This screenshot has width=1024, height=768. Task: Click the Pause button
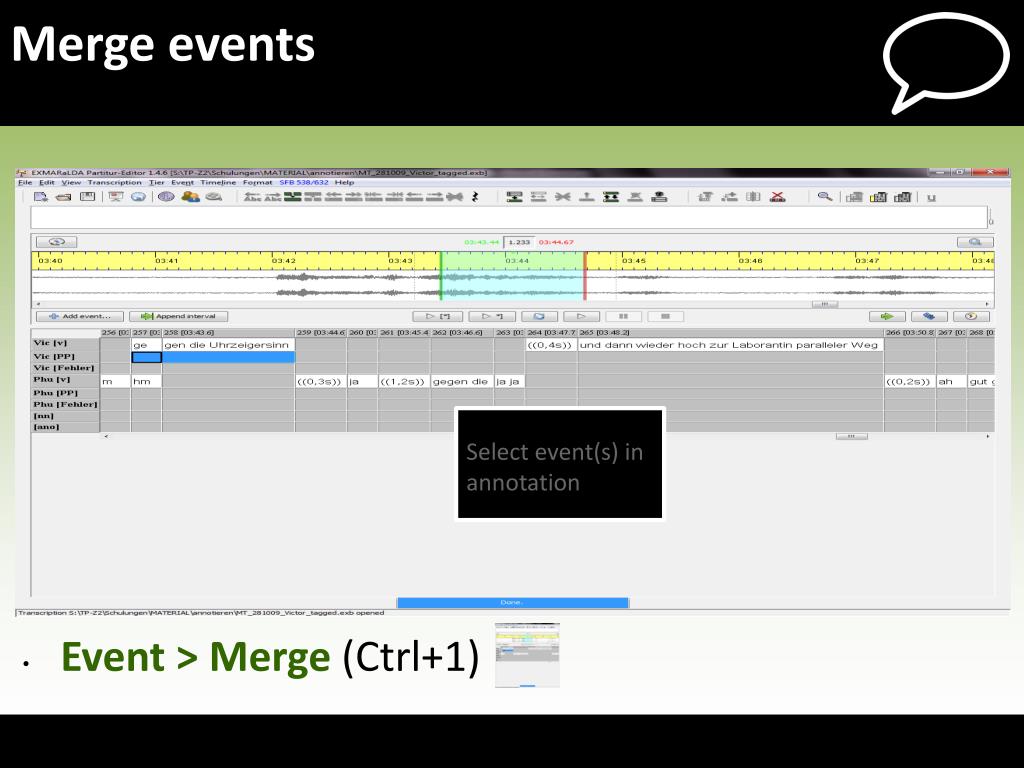pyautogui.click(x=623, y=316)
